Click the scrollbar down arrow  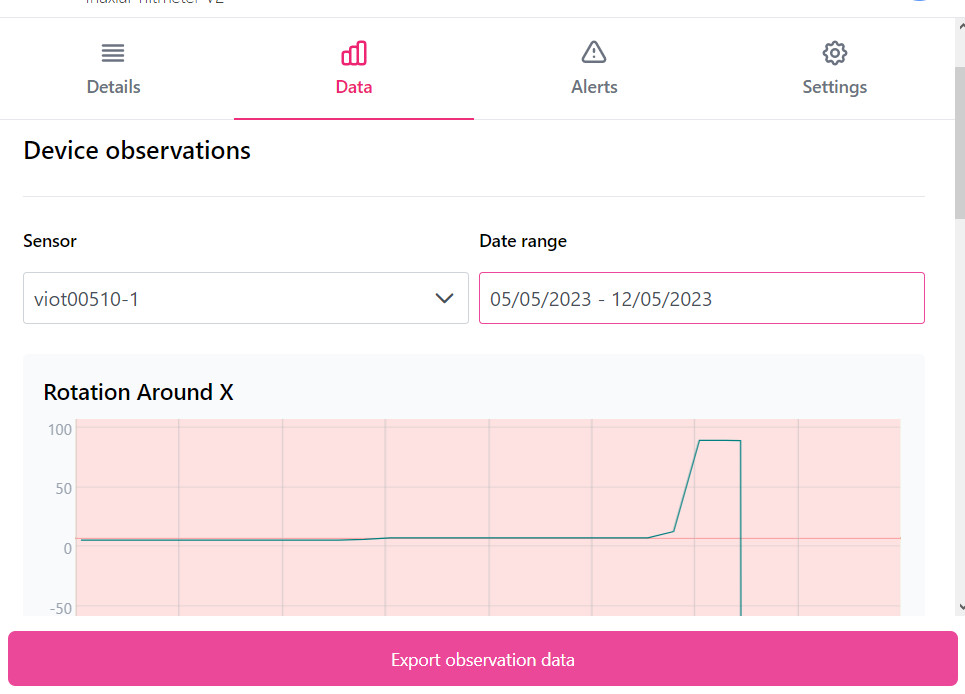[960, 606]
